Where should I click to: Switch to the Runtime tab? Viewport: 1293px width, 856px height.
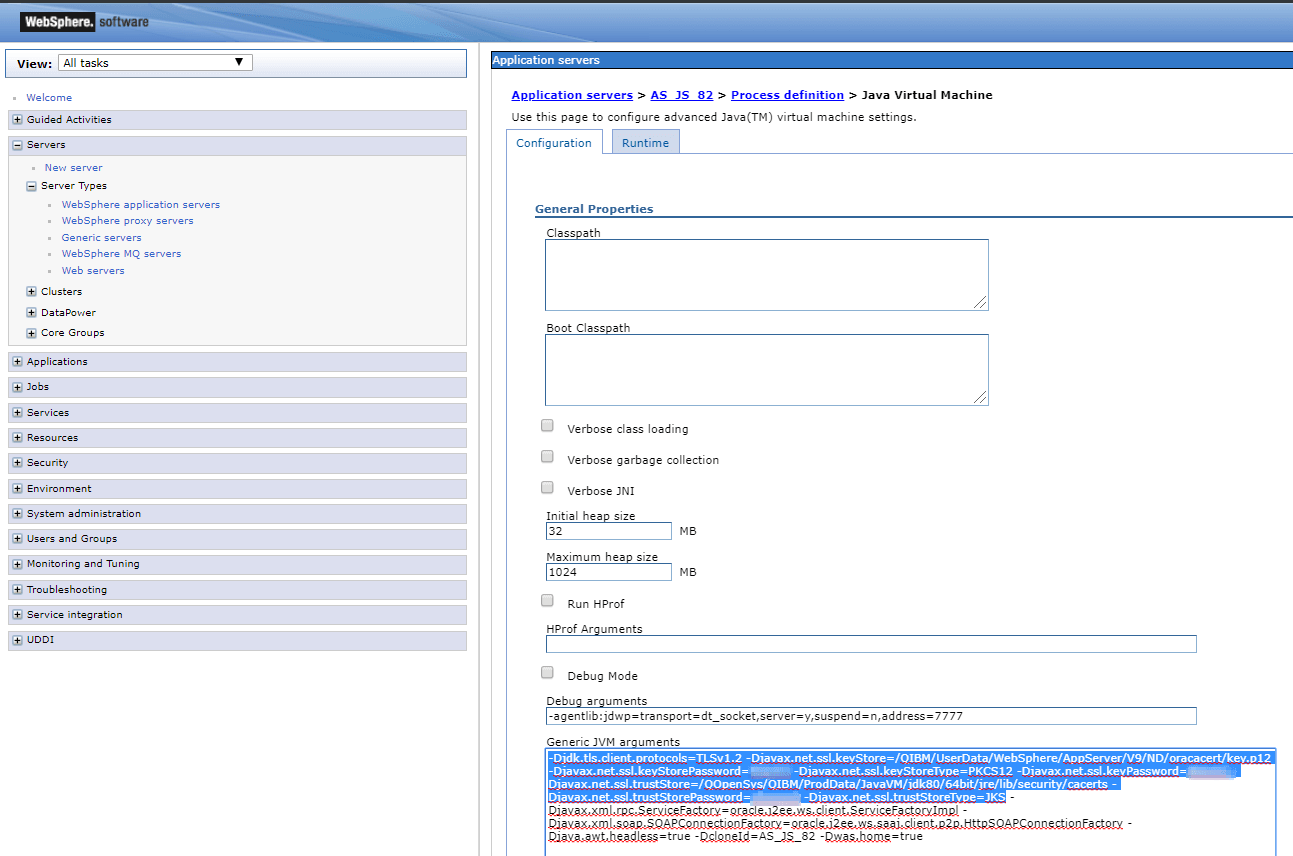(645, 143)
